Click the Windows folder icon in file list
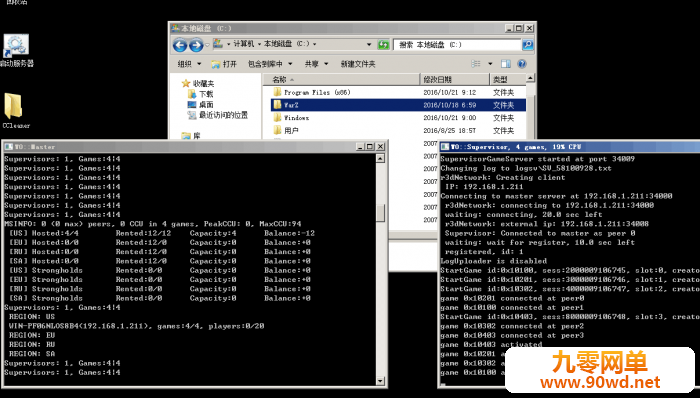 tap(277, 117)
